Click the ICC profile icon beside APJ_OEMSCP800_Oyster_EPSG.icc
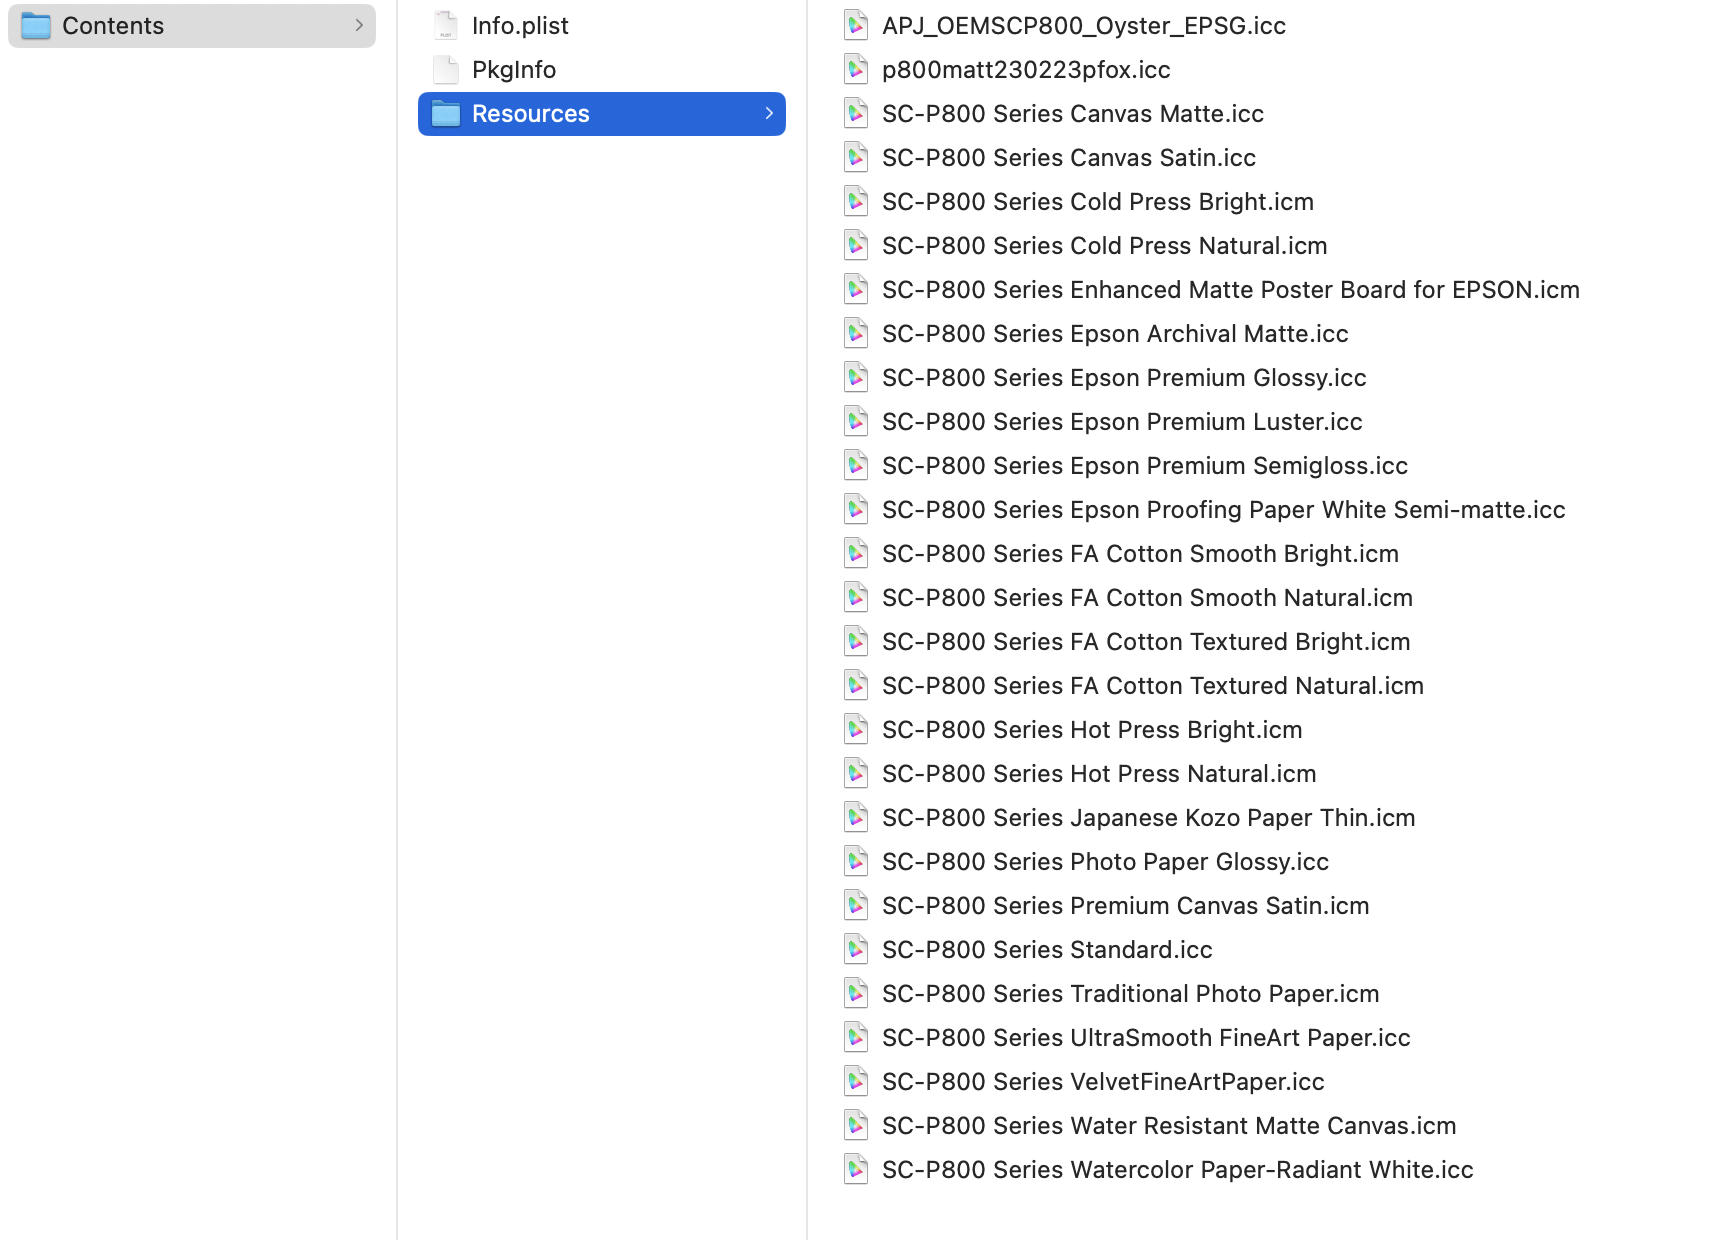This screenshot has width=1714, height=1240. [x=856, y=25]
